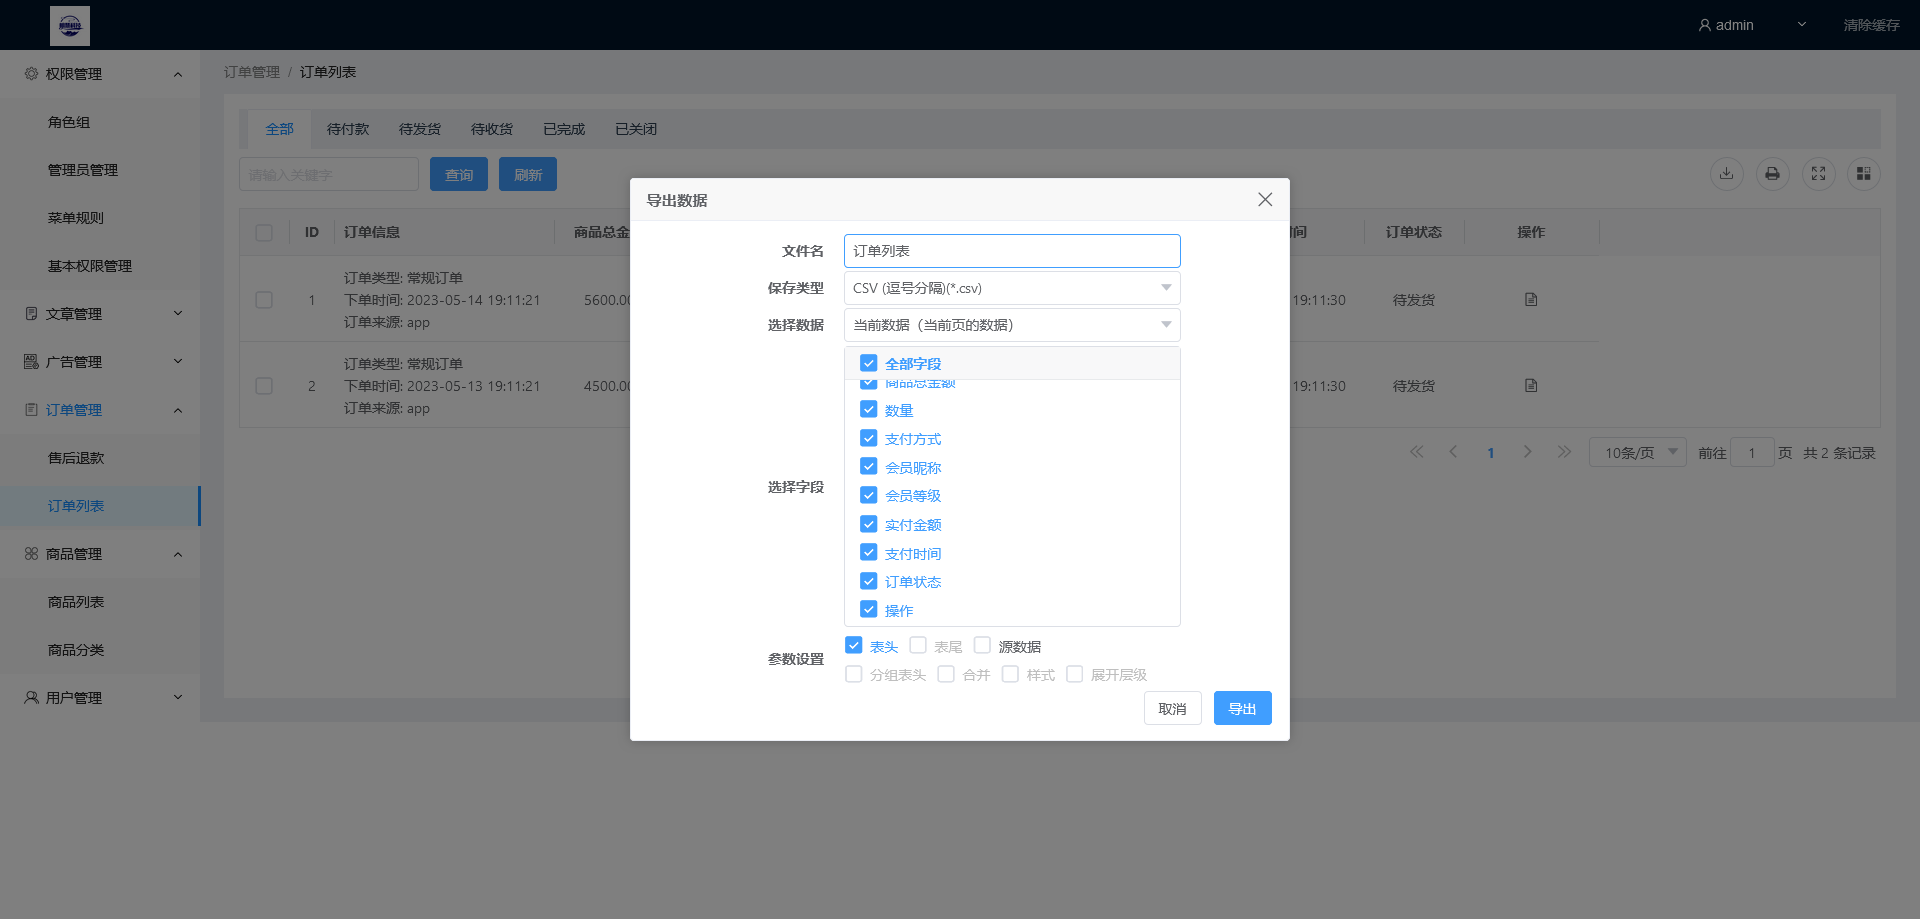The image size is (1920, 919).
Task: Click the export download icon in toolbar
Action: point(1726,174)
